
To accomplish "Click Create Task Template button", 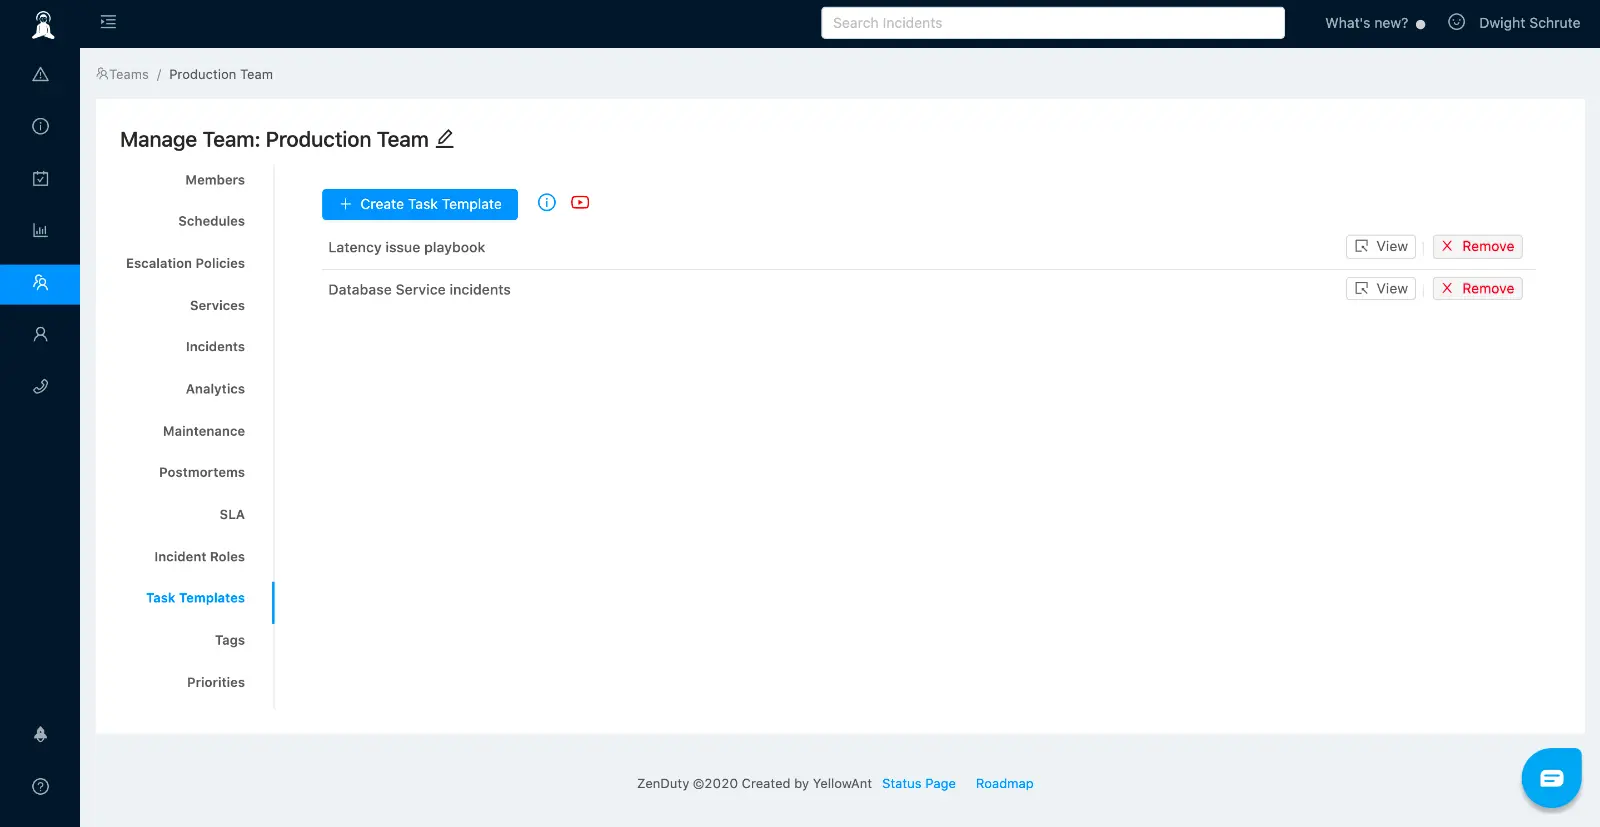I will click(420, 204).
